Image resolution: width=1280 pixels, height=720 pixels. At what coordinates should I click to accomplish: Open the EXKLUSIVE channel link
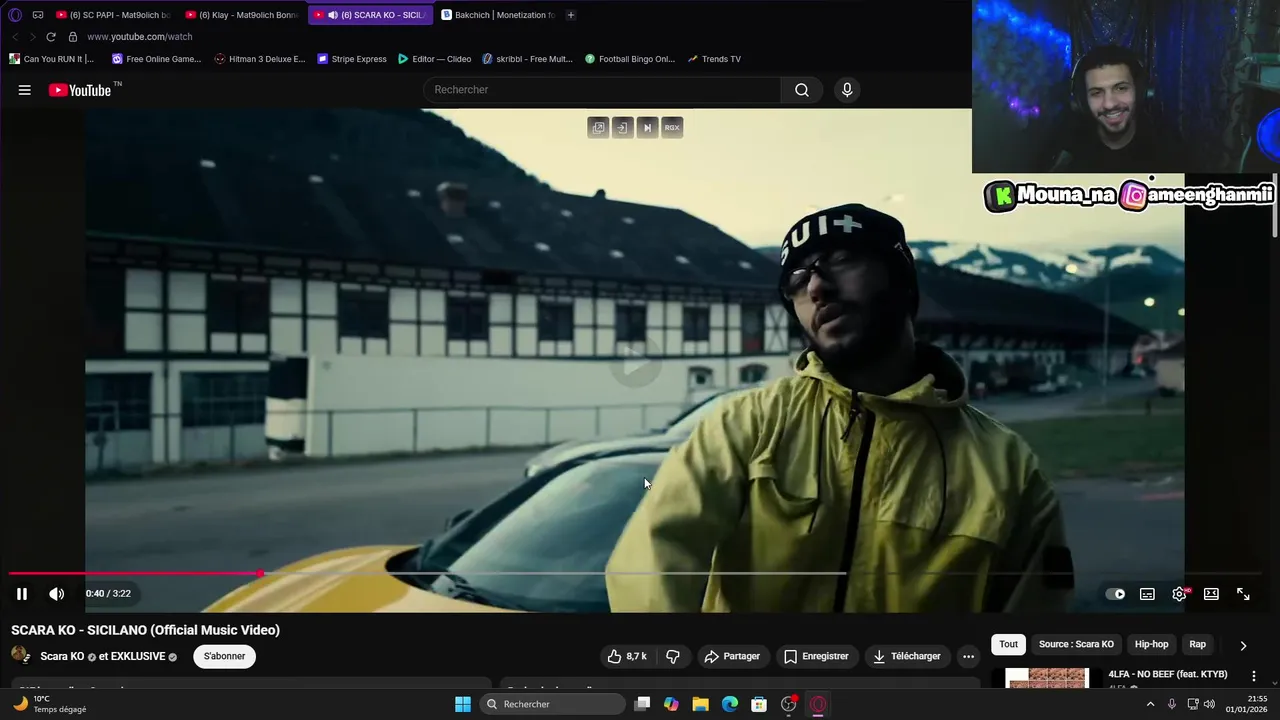click(138, 656)
